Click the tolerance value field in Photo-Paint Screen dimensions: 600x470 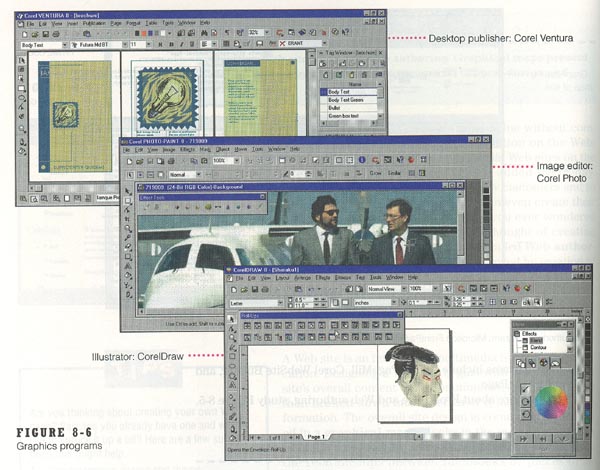click(x=297, y=174)
